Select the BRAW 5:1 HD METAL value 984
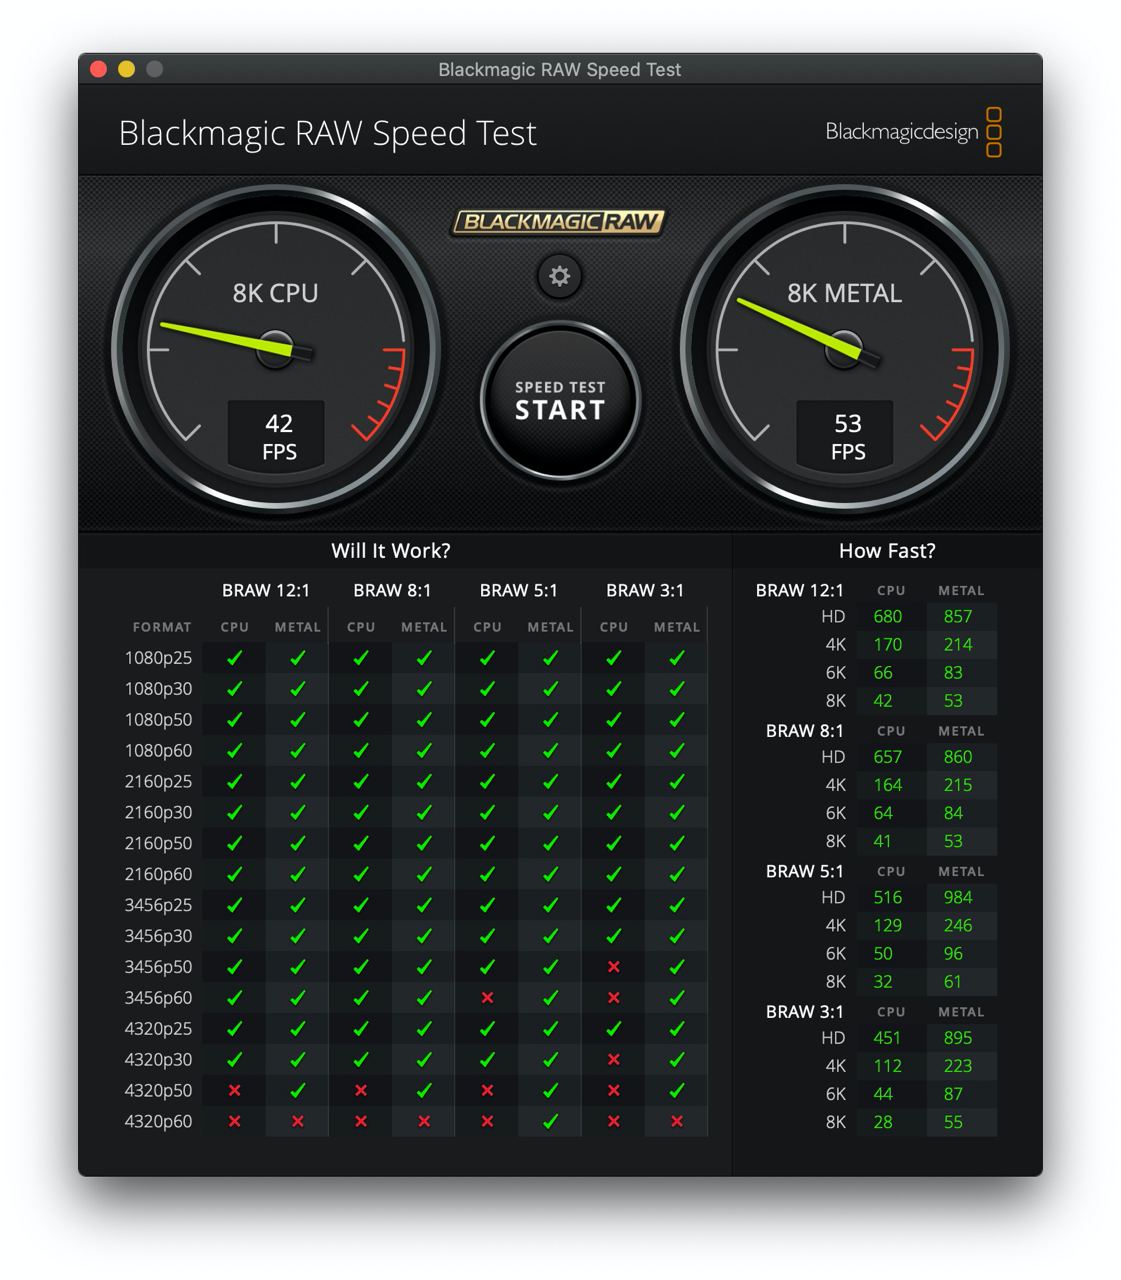The height and width of the screenshot is (1280, 1121). [x=958, y=898]
